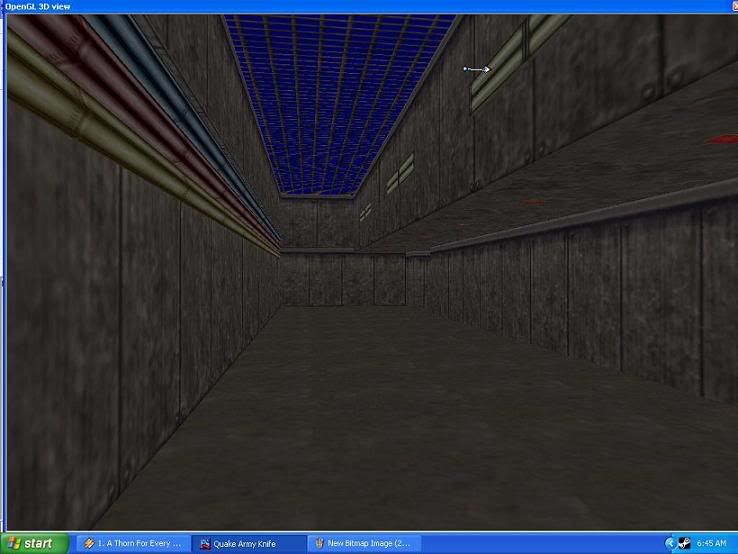Expand hidden system tray icons chevron
Viewport: 738px width, 554px height.
[x=670, y=543]
